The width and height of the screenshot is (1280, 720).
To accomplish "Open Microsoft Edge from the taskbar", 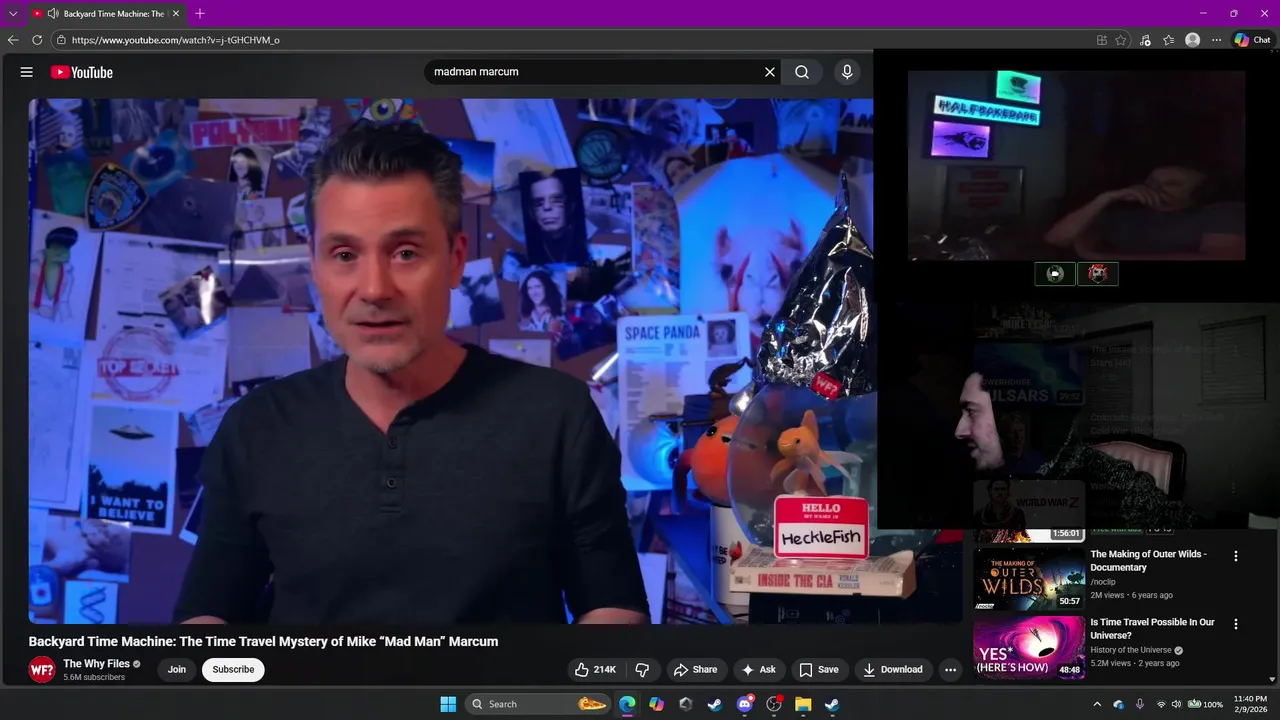I will pyautogui.click(x=627, y=704).
